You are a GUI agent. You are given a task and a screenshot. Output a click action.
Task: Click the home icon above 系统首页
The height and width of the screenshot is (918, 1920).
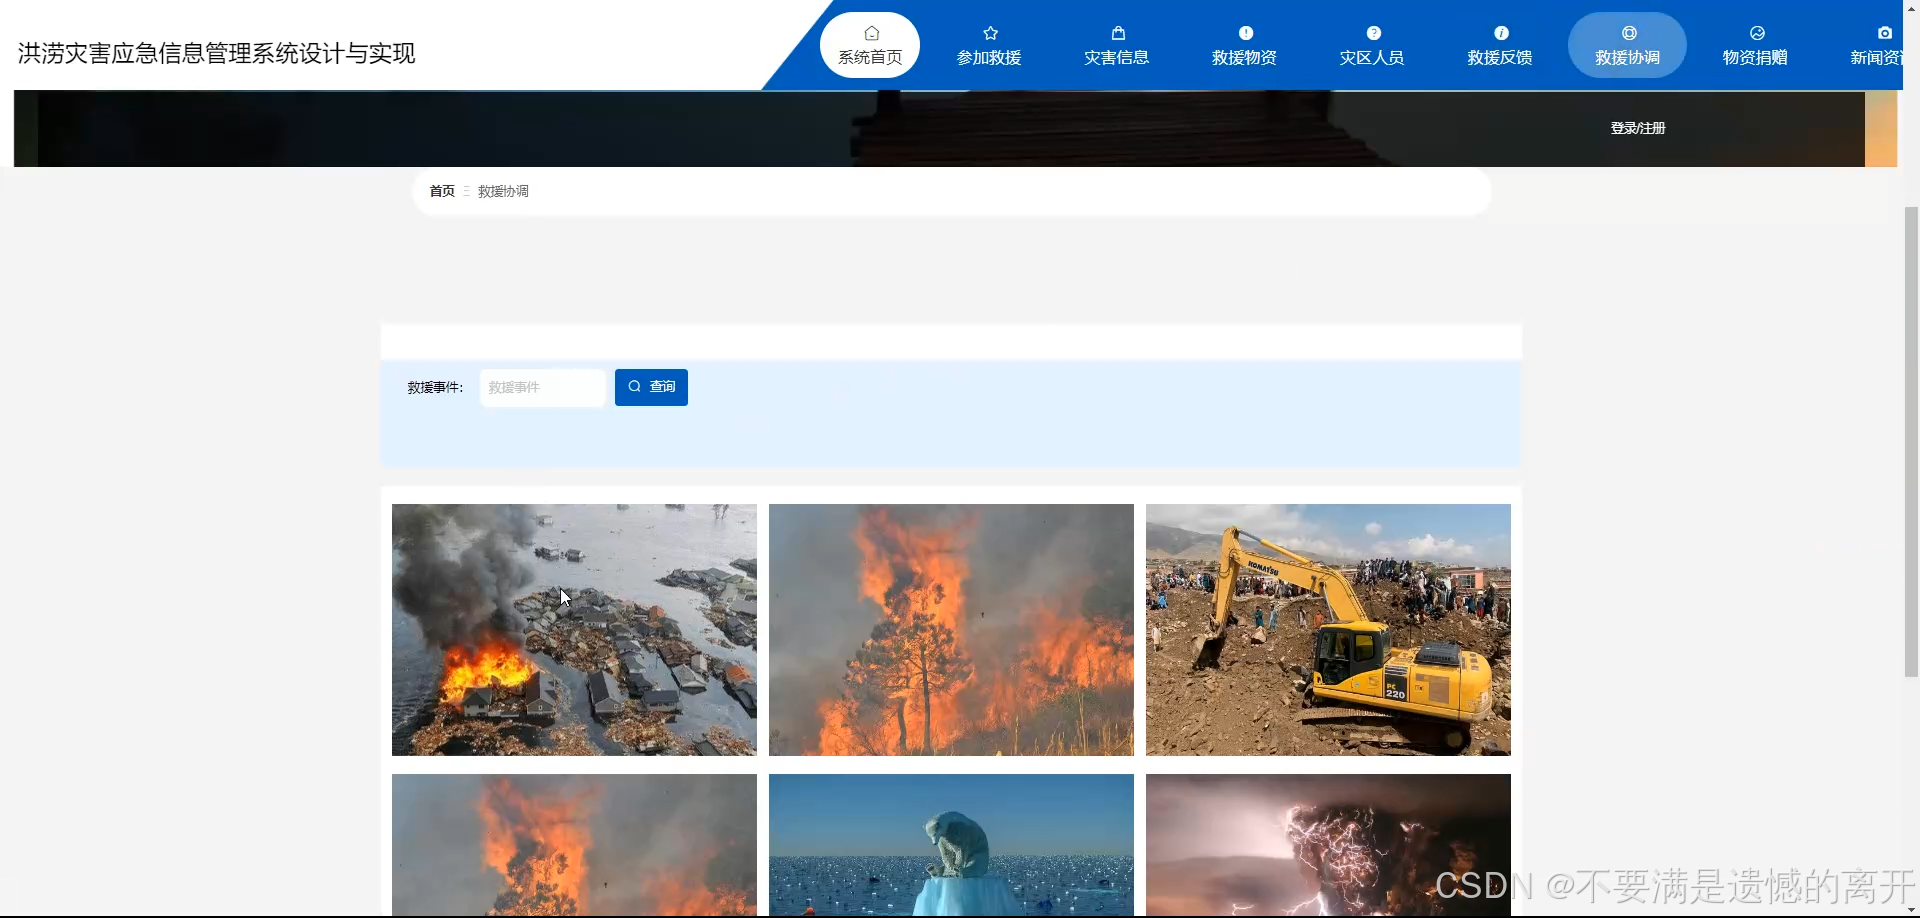pyautogui.click(x=871, y=33)
